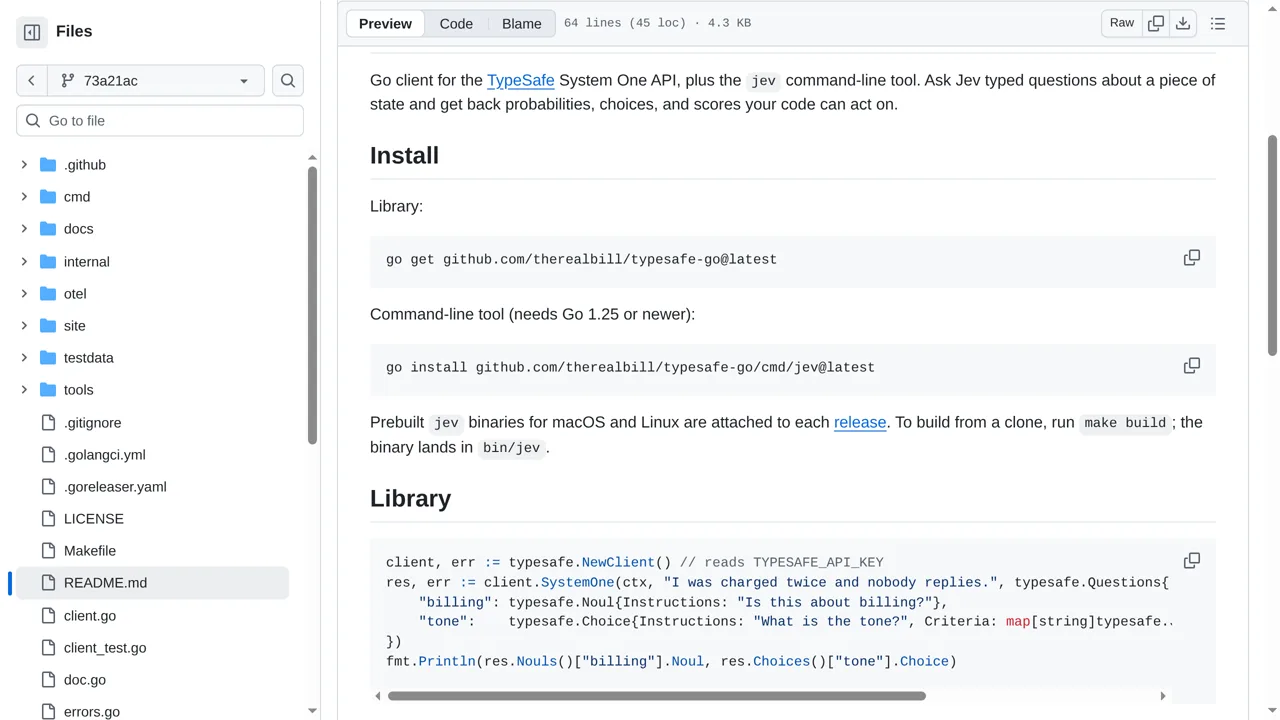Copy the go get command

pos(1192,258)
